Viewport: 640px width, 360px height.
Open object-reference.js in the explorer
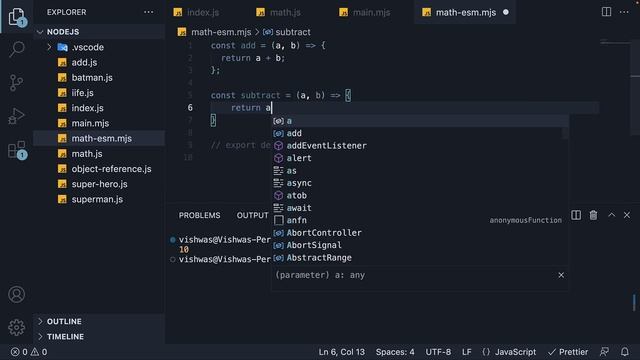(111, 169)
